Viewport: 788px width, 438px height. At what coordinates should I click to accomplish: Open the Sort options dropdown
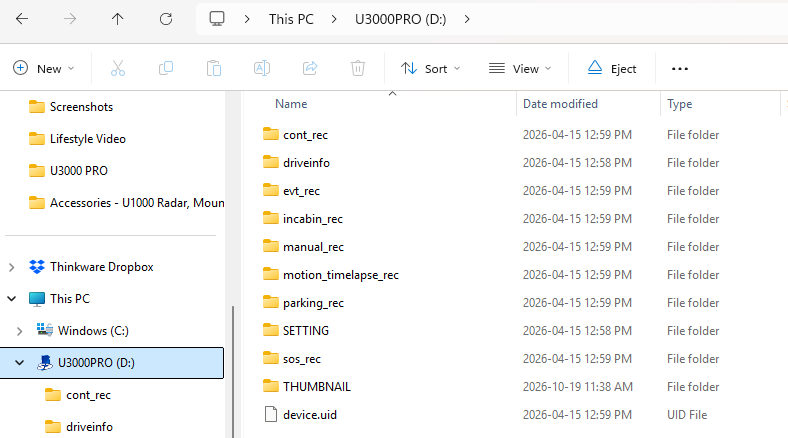430,68
